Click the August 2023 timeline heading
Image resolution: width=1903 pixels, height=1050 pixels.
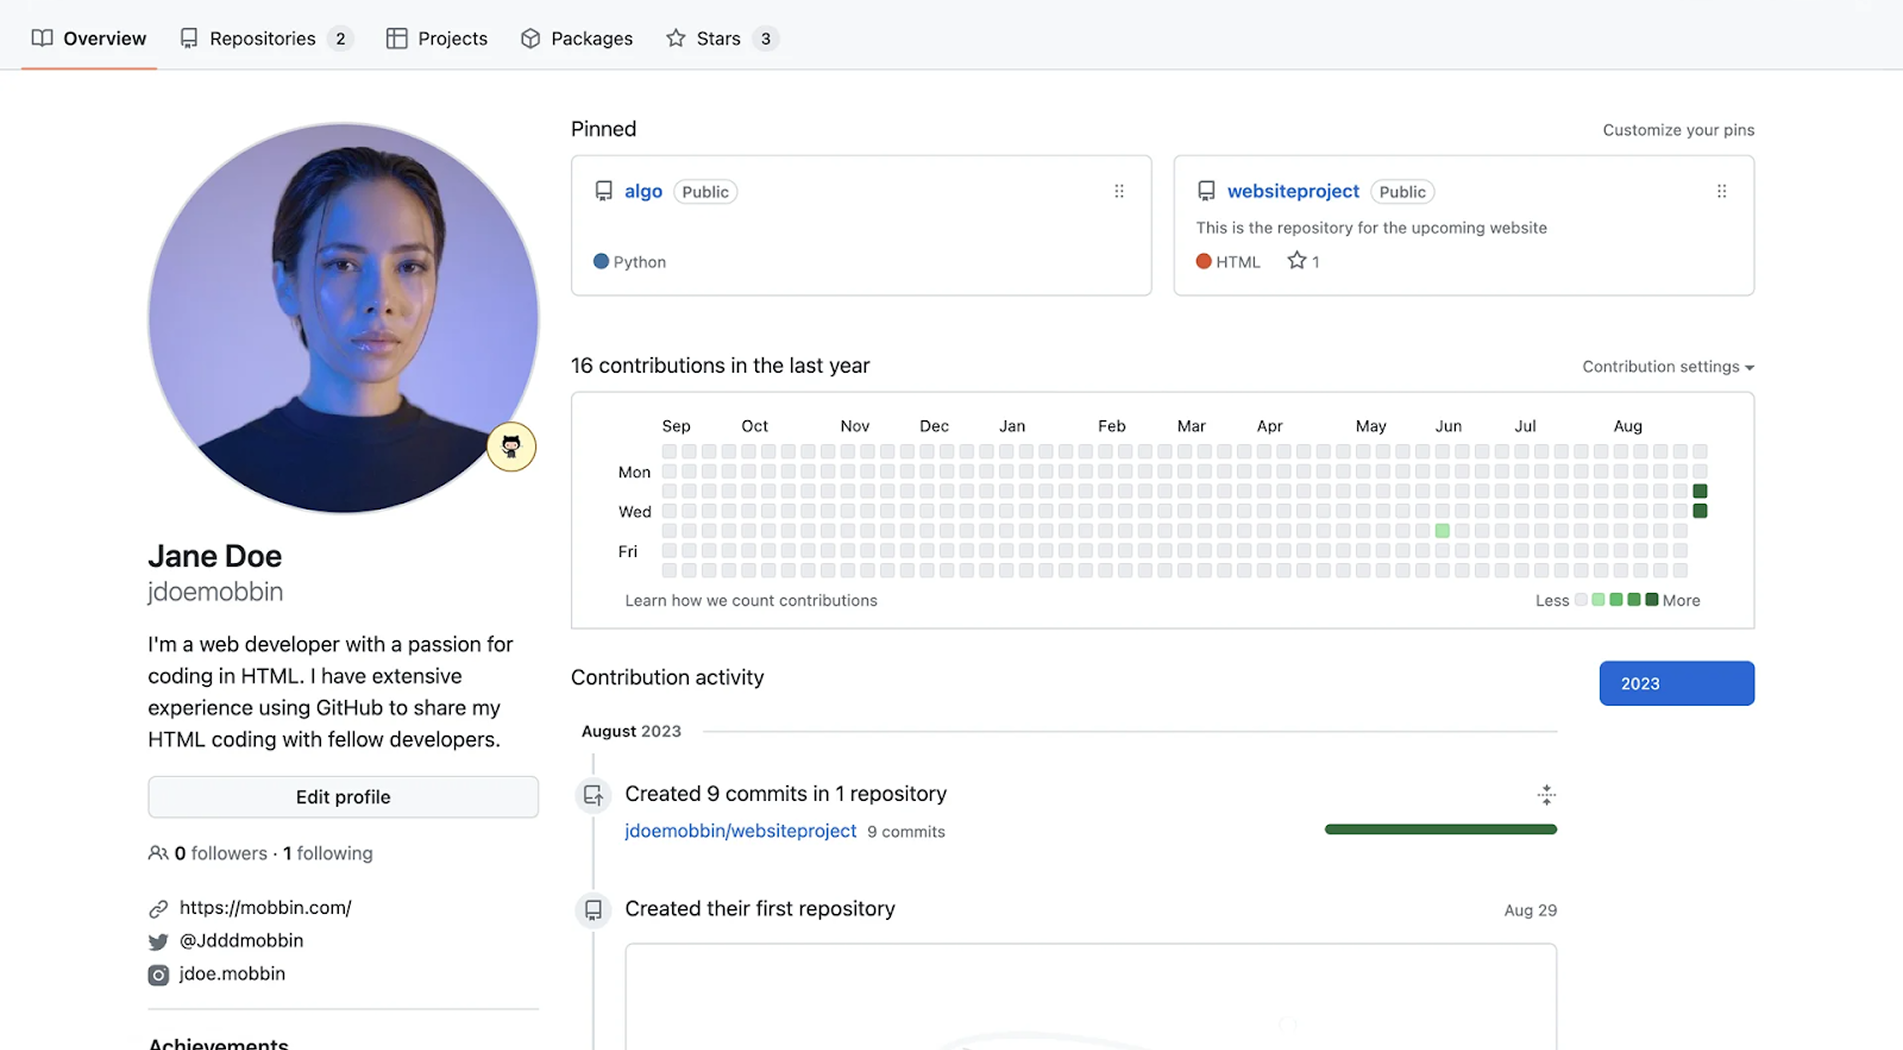coord(631,731)
